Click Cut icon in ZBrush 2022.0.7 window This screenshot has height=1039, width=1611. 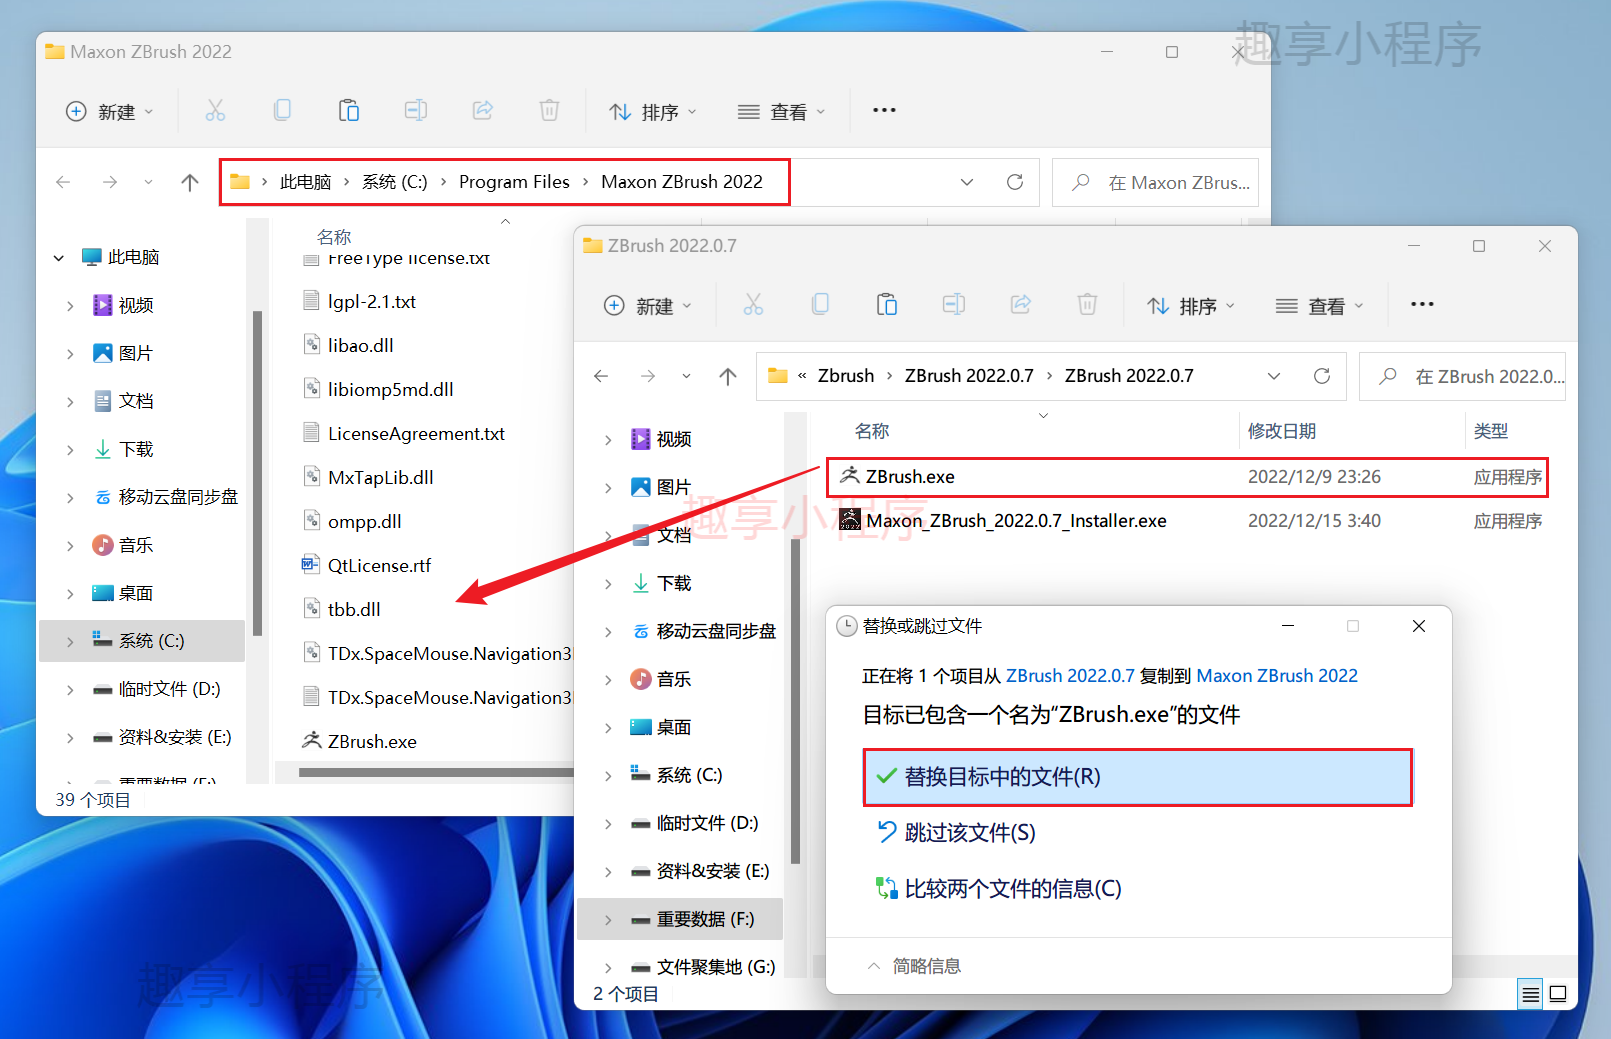753,305
